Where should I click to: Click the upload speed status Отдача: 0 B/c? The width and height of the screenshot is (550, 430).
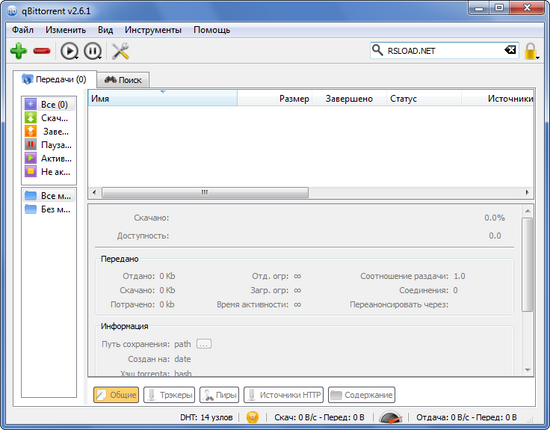467,417
